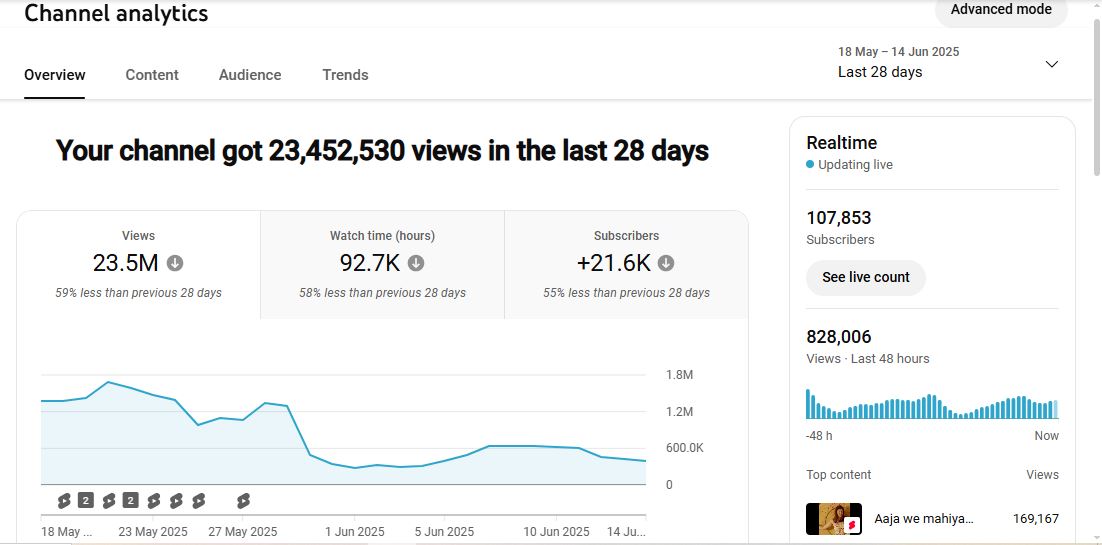Click the Advanced mode button
This screenshot has height=545, width=1102.
1000,10
